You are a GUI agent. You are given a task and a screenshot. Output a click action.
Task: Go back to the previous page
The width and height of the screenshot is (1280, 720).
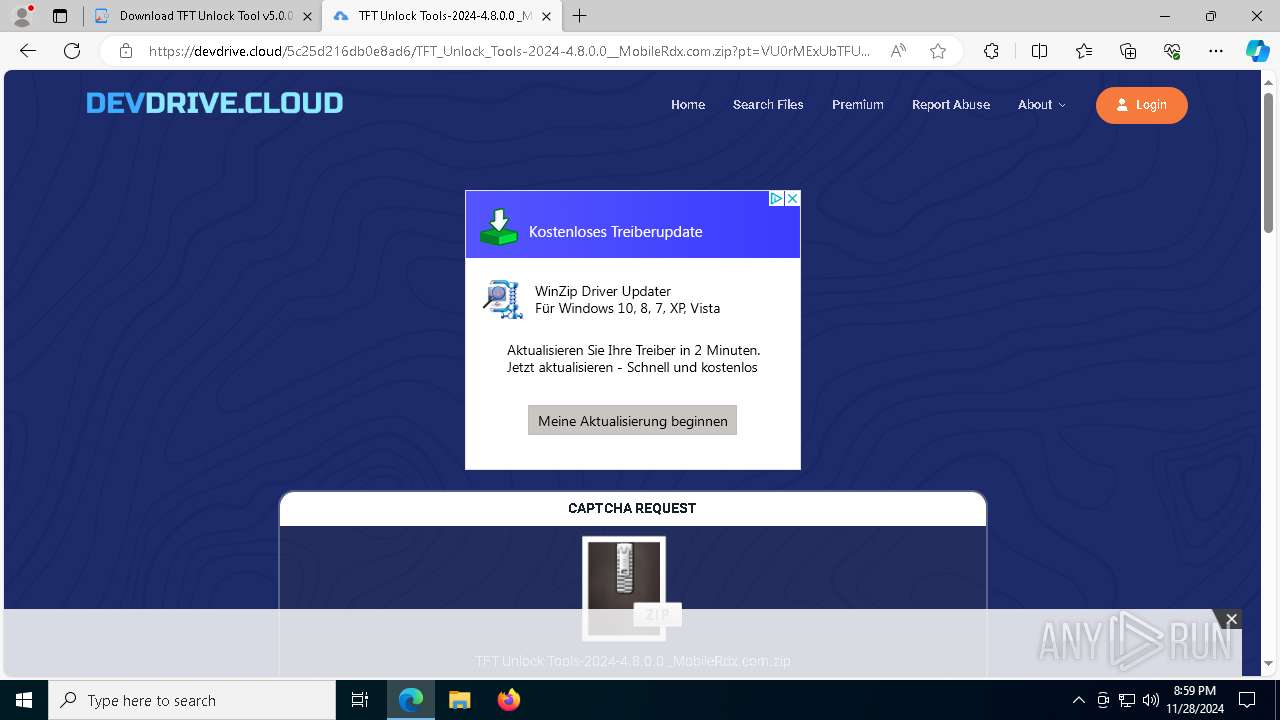point(28,51)
